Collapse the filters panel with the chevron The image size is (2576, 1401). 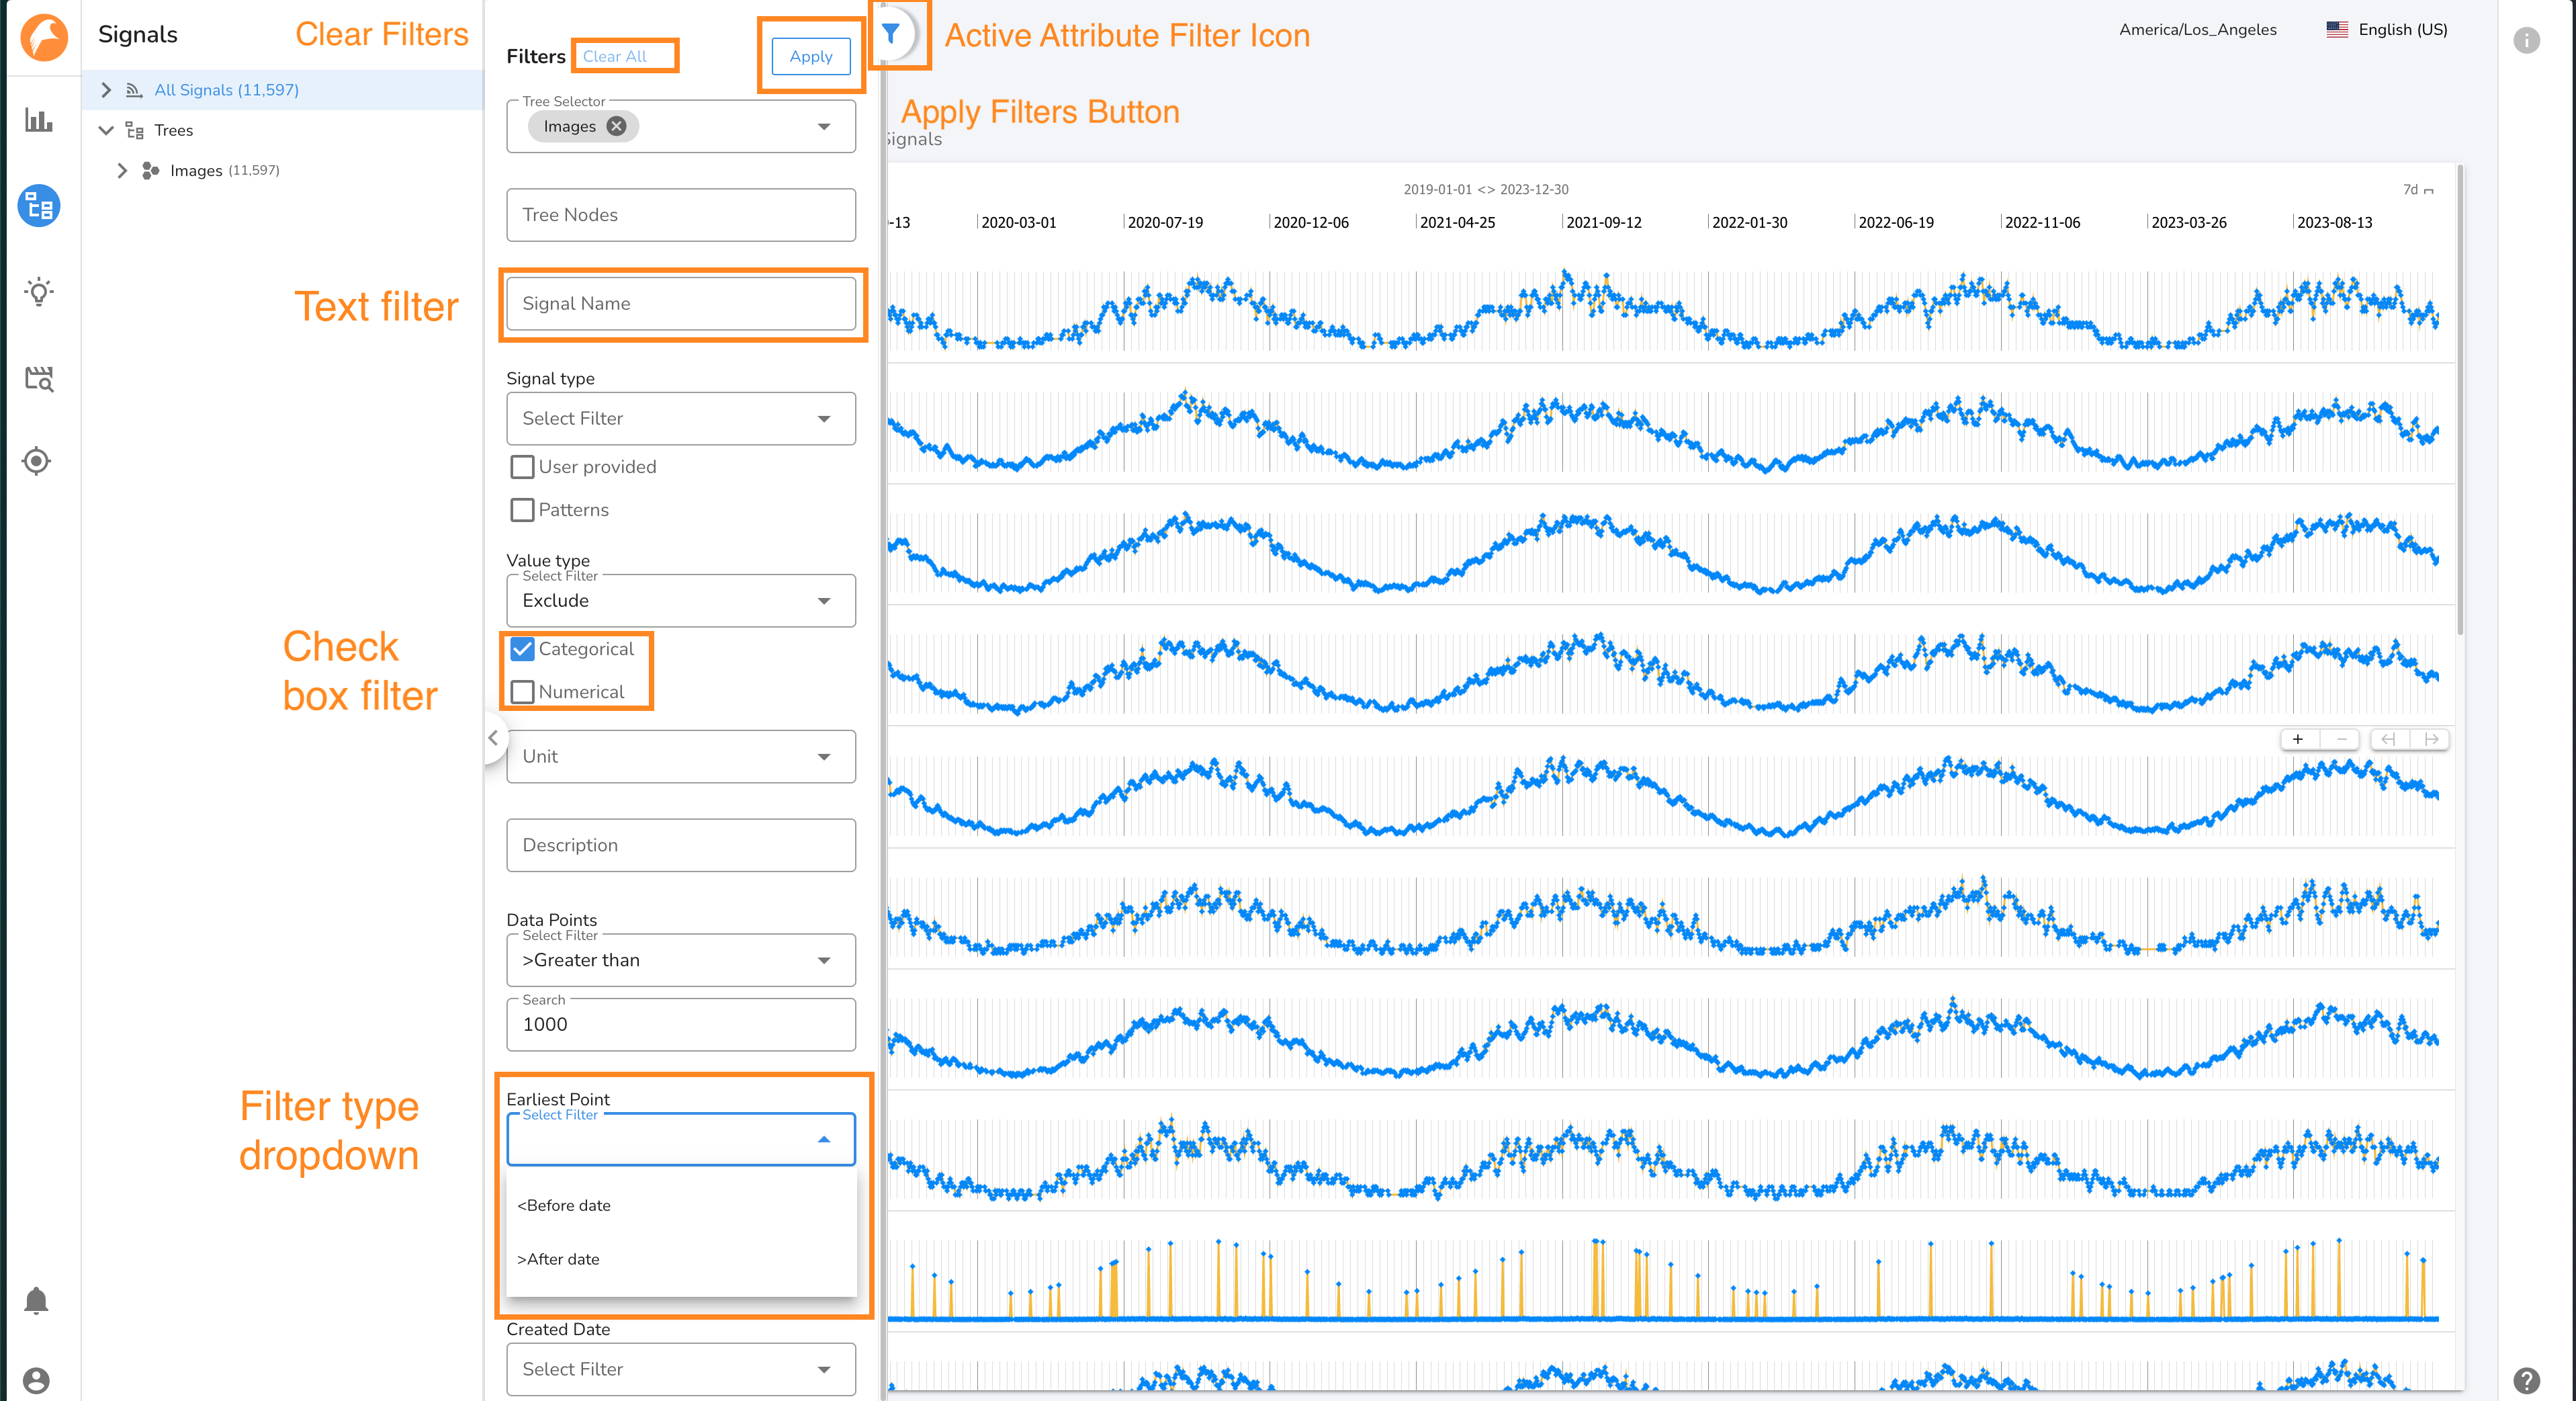[x=493, y=738]
